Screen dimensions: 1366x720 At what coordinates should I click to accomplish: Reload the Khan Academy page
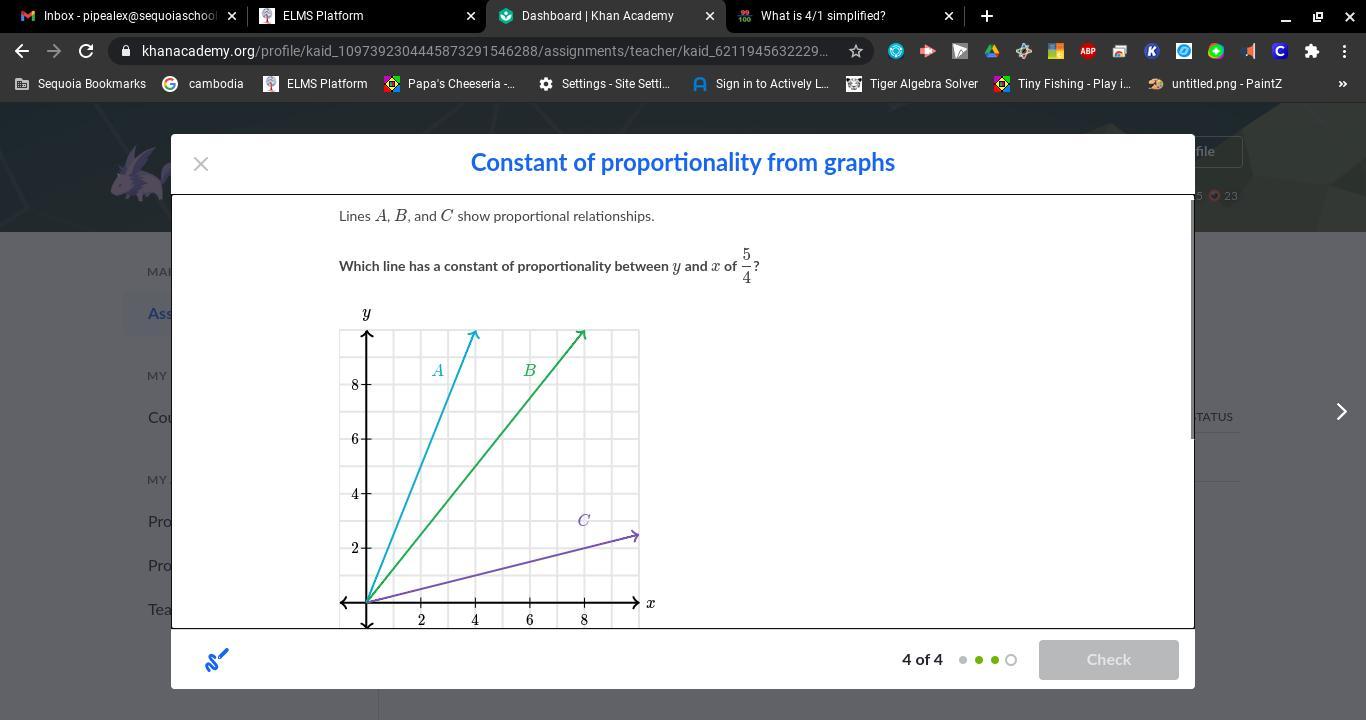[86, 51]
